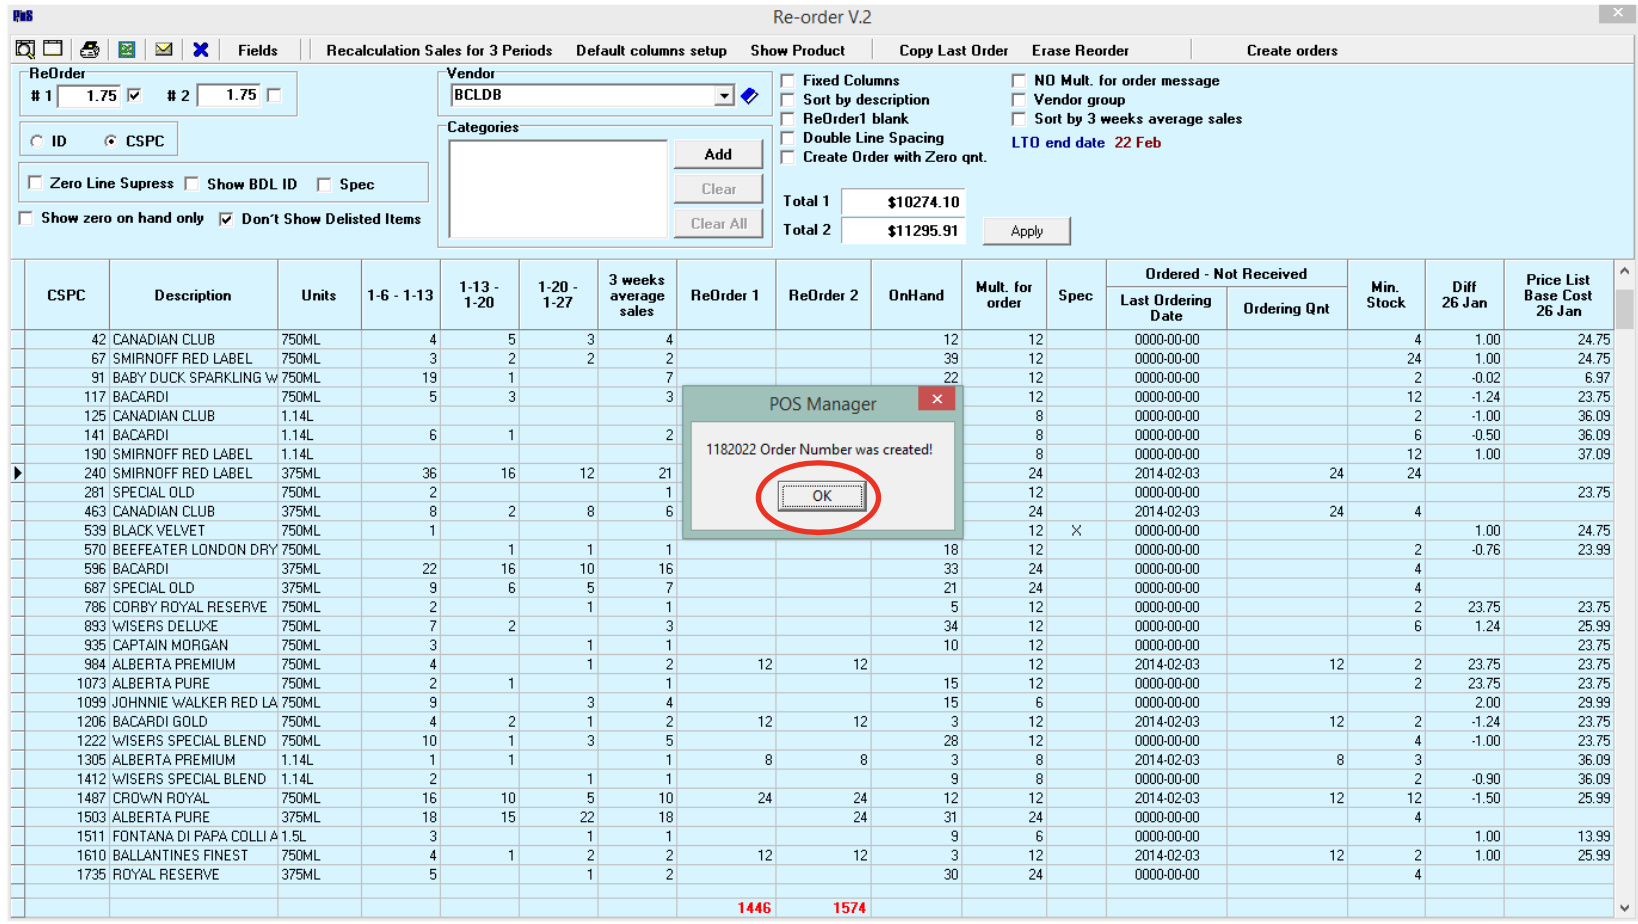Open the Vendor BCLDB dropdown
The height and width of the screenshot is (924, 1638).
725,96
